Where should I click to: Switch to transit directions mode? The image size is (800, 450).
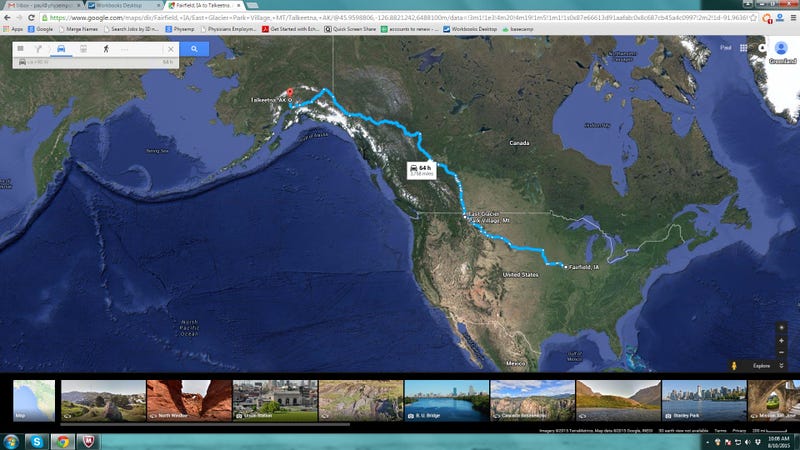coord(83,49)
